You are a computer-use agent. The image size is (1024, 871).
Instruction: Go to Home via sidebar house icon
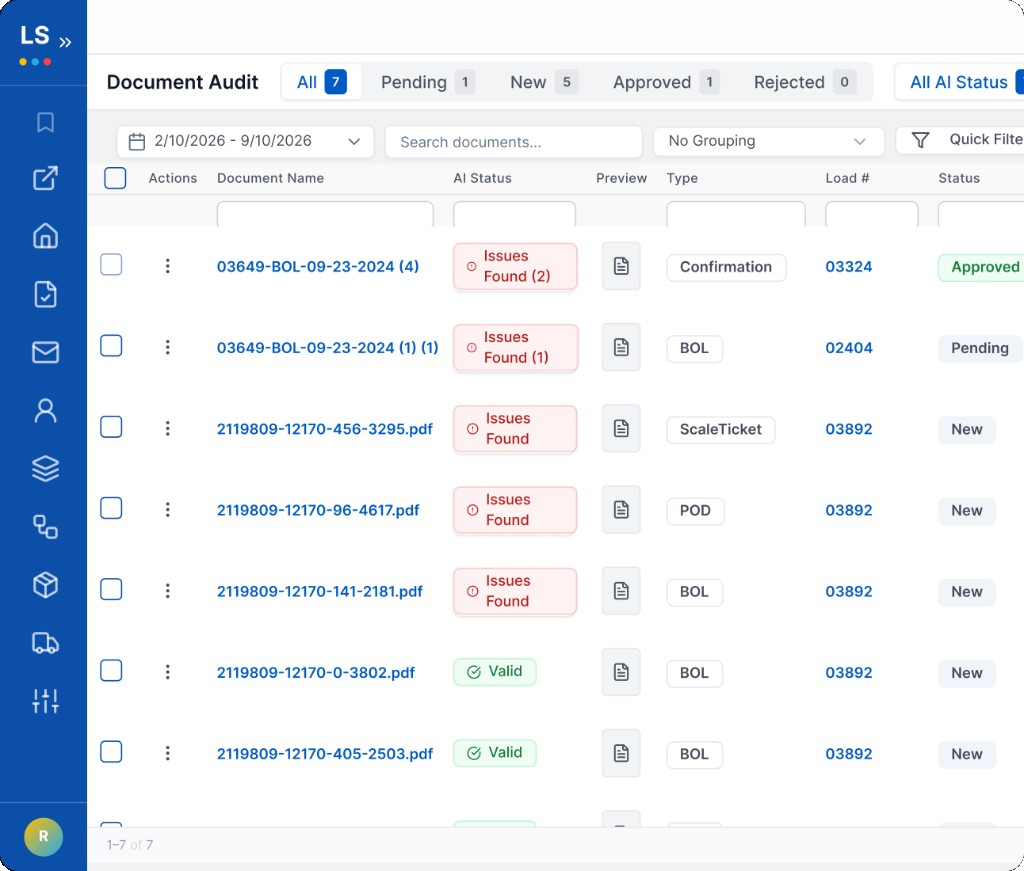click(45, 236)
